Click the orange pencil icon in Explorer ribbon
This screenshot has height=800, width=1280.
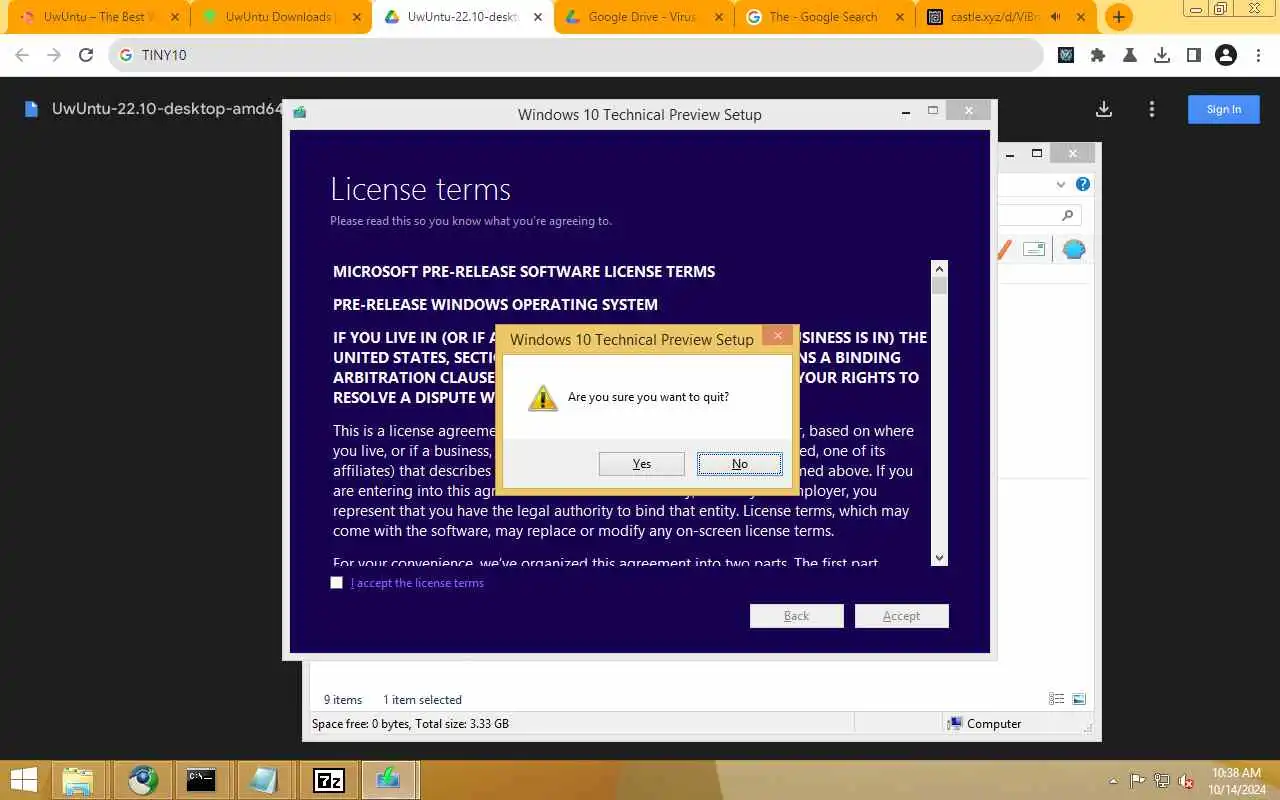1004,250
